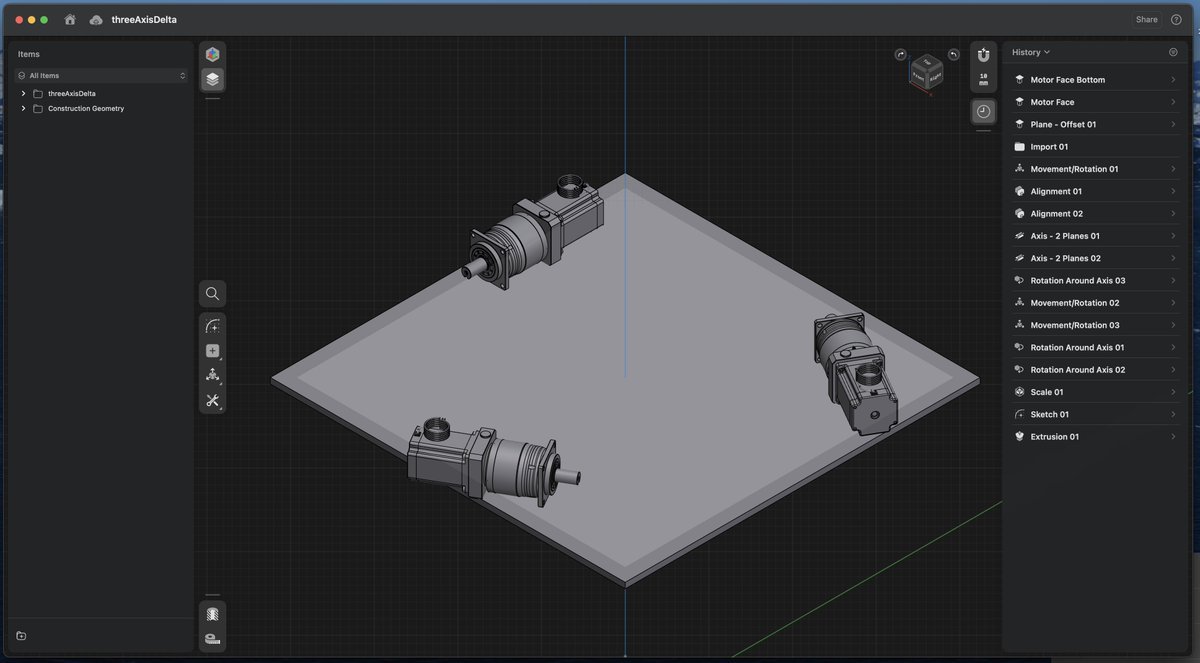Open the Visualization cube icon
The height and width of the screenshot is (663, 1200).
tap(212, 55)
